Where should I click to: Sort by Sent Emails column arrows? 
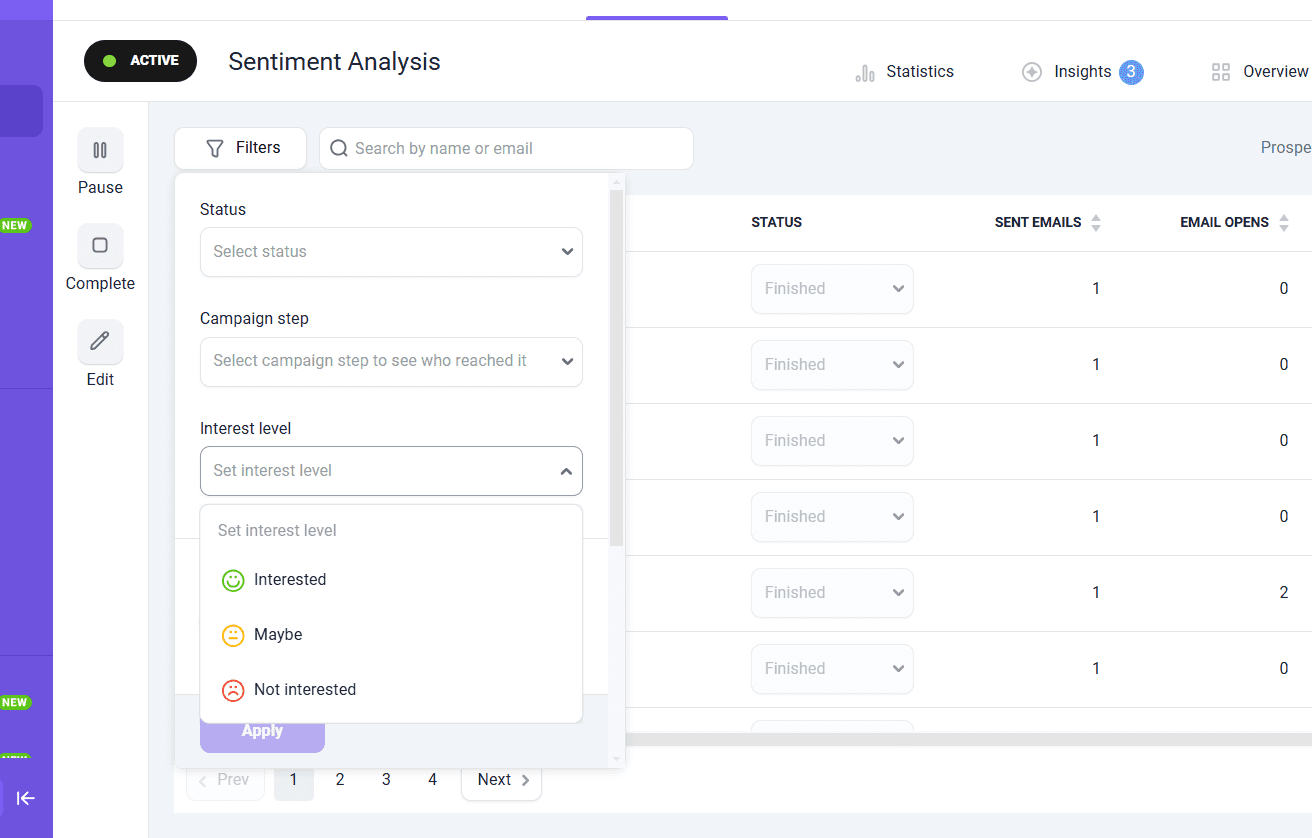[x=1096, y=223]
